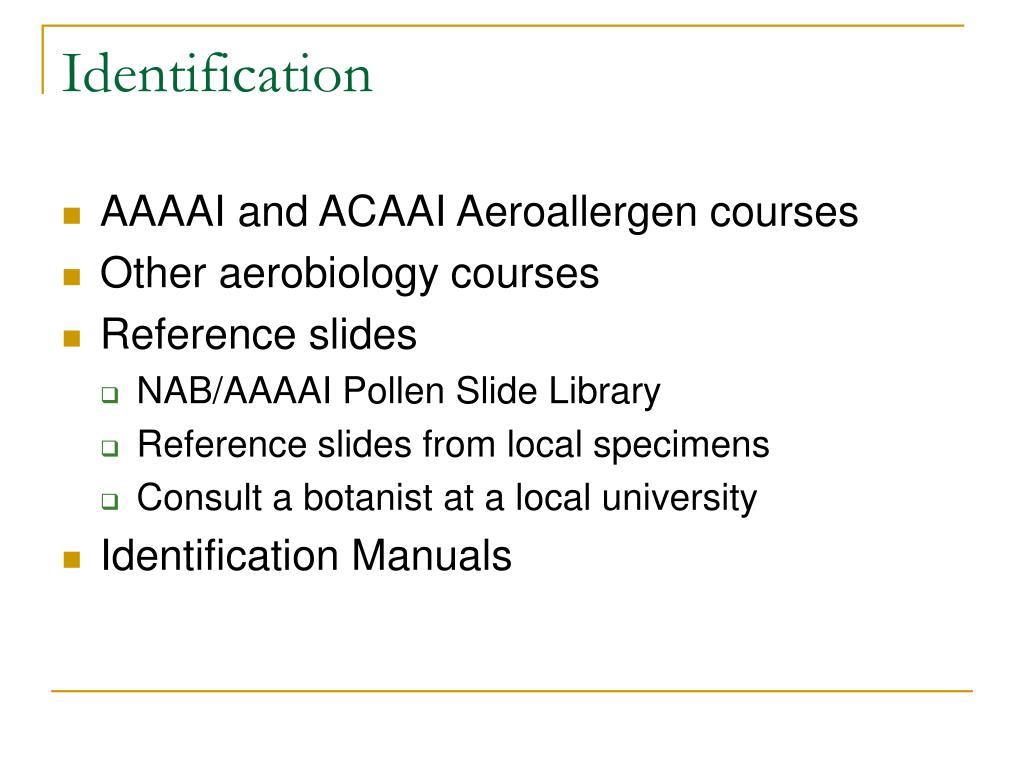Click the gold horizontal line at slide bottom

[512, 690]
